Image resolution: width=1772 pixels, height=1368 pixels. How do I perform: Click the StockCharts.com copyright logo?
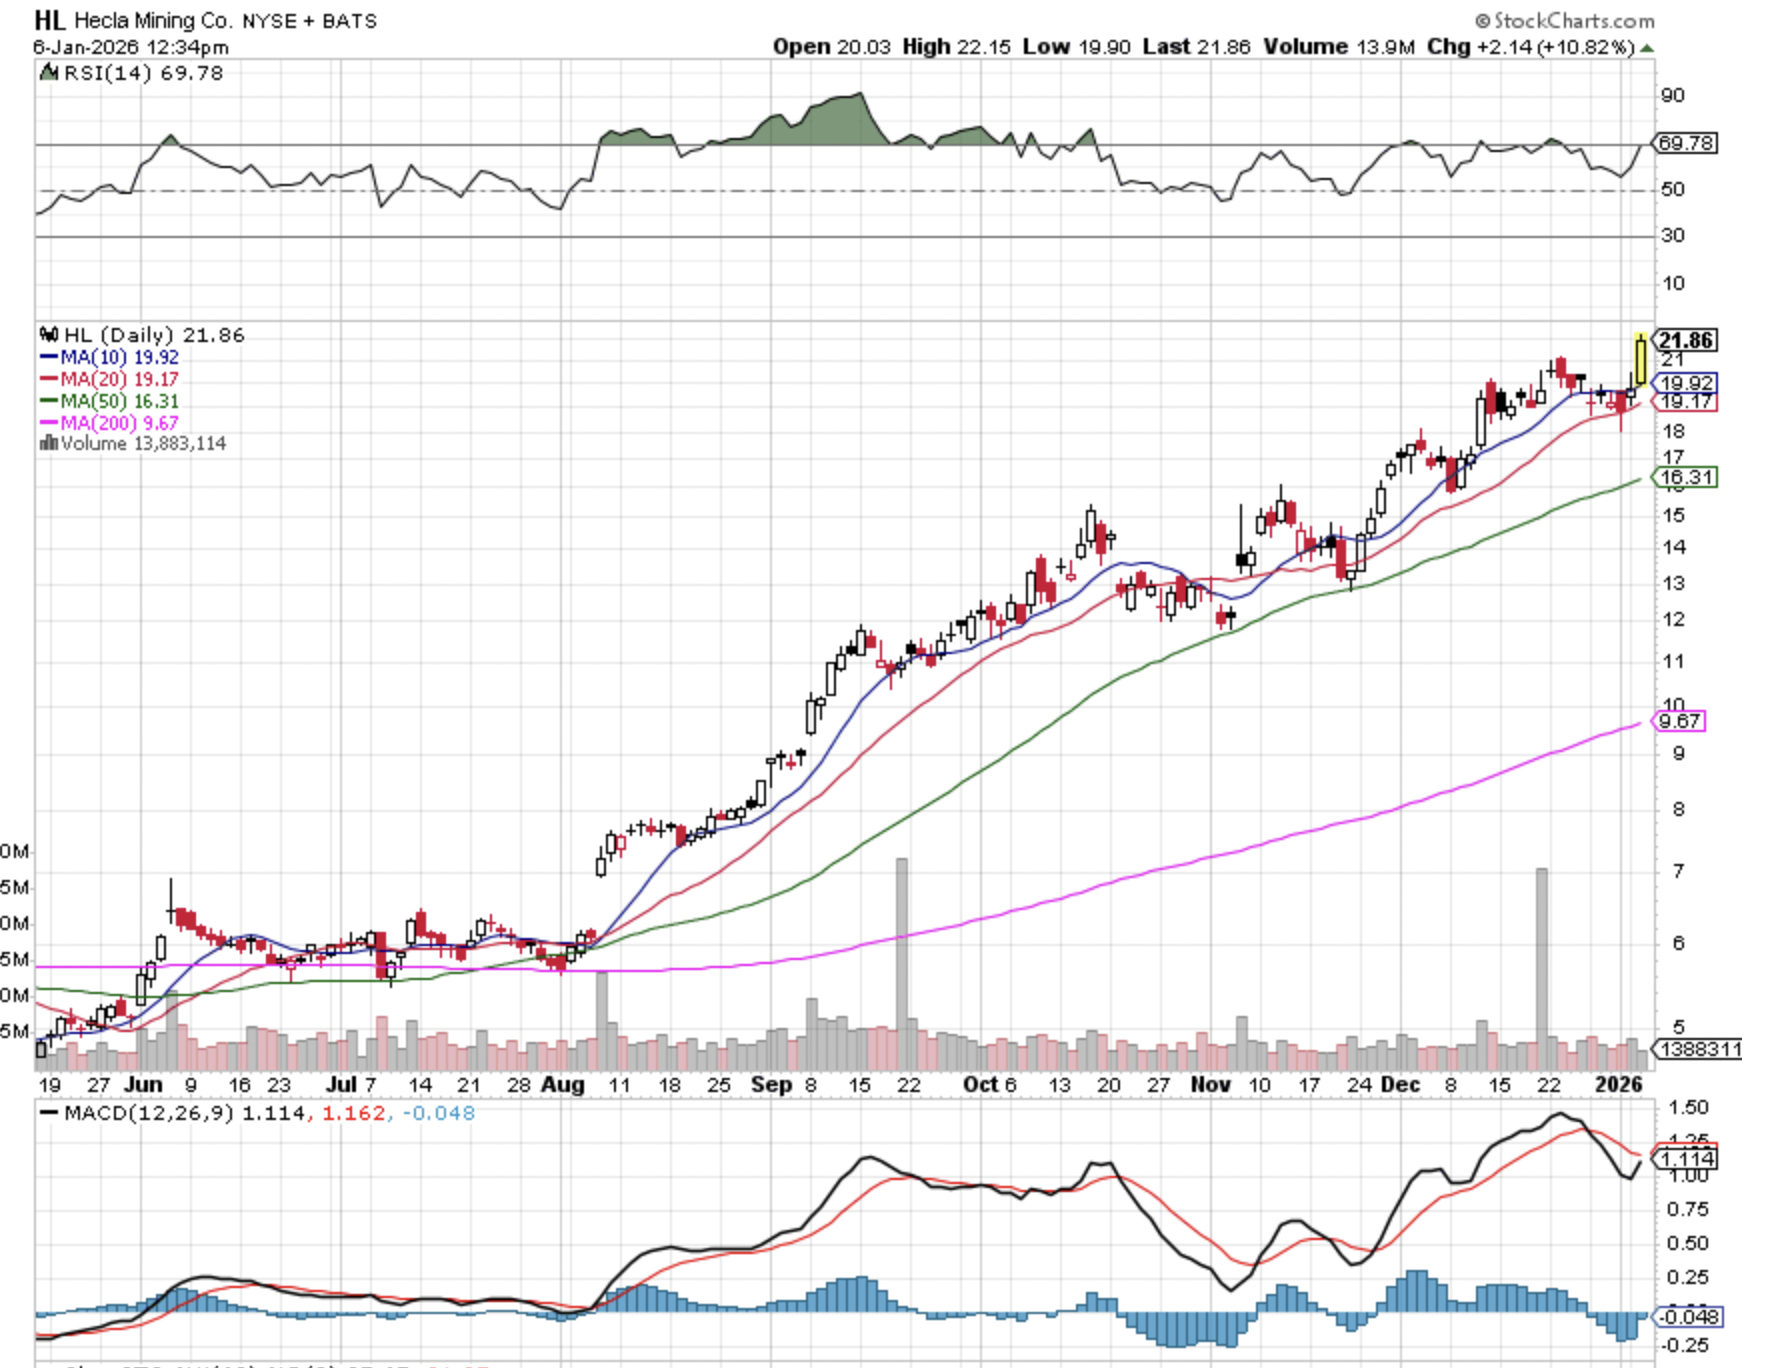pos(1565,21)
